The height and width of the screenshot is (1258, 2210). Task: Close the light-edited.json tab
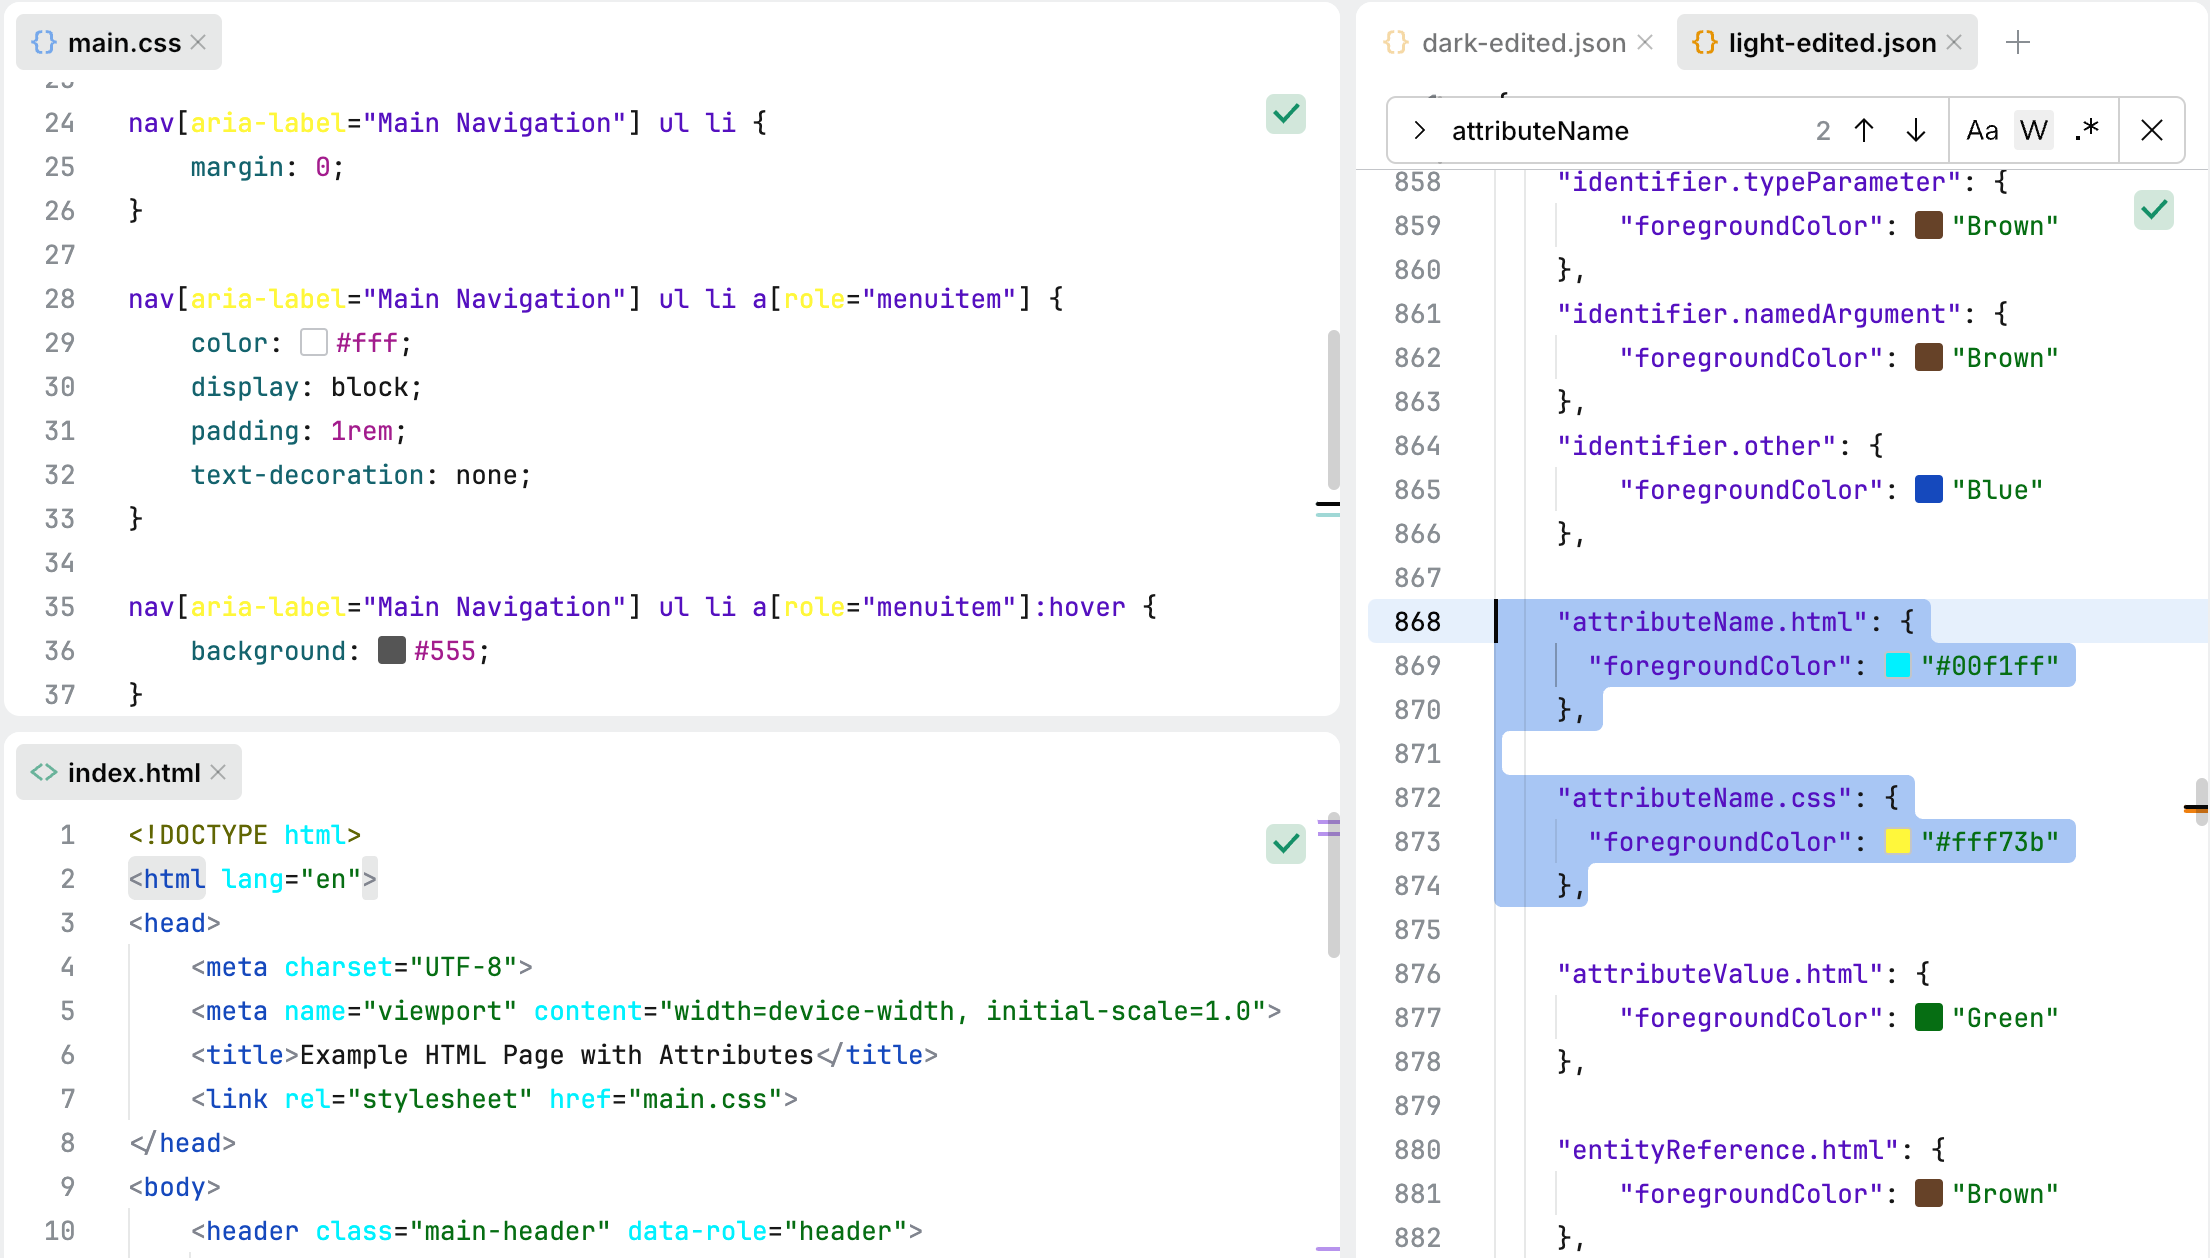[1954, 43]
